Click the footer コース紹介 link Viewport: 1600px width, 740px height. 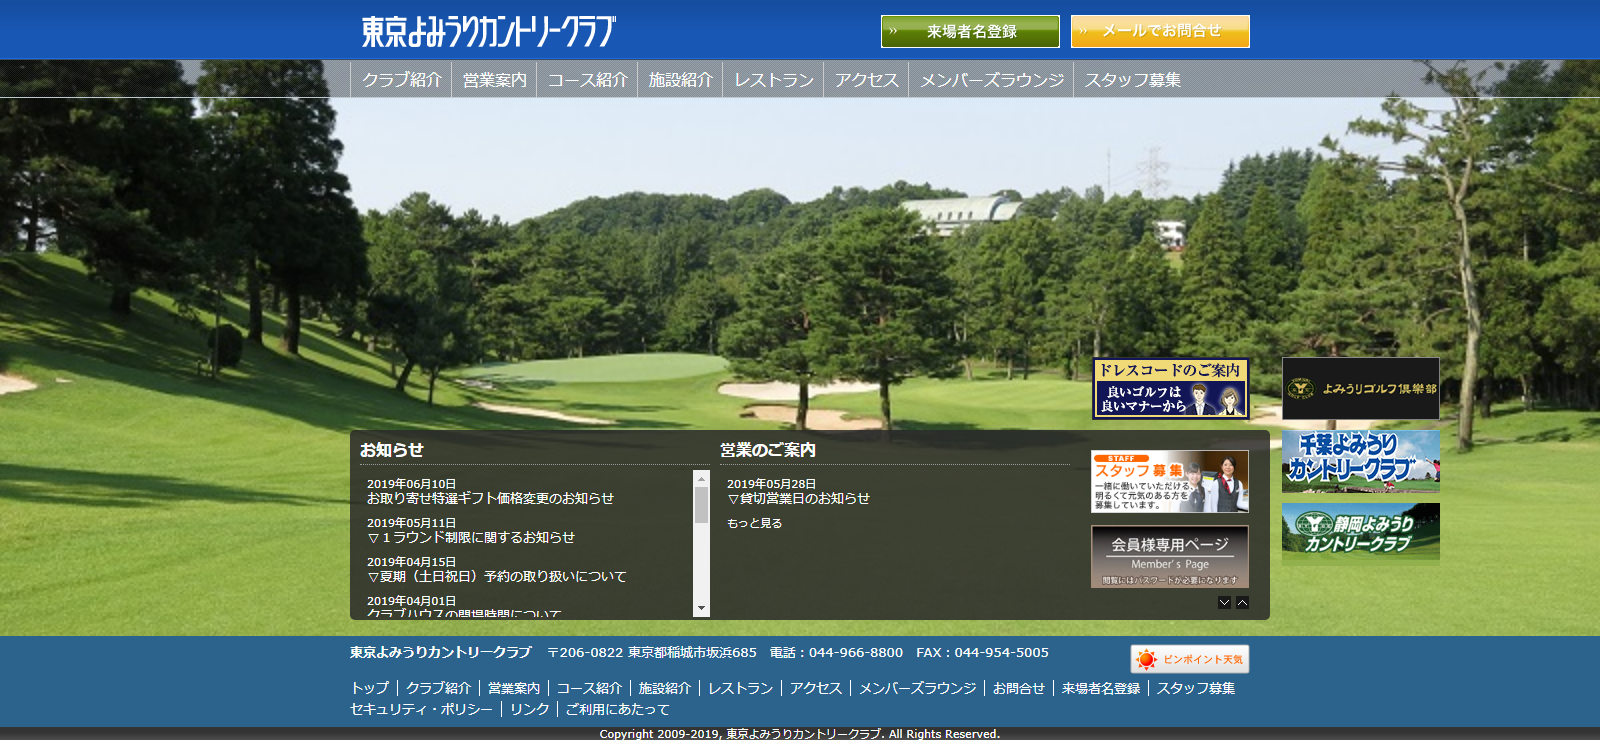point(589,688)
